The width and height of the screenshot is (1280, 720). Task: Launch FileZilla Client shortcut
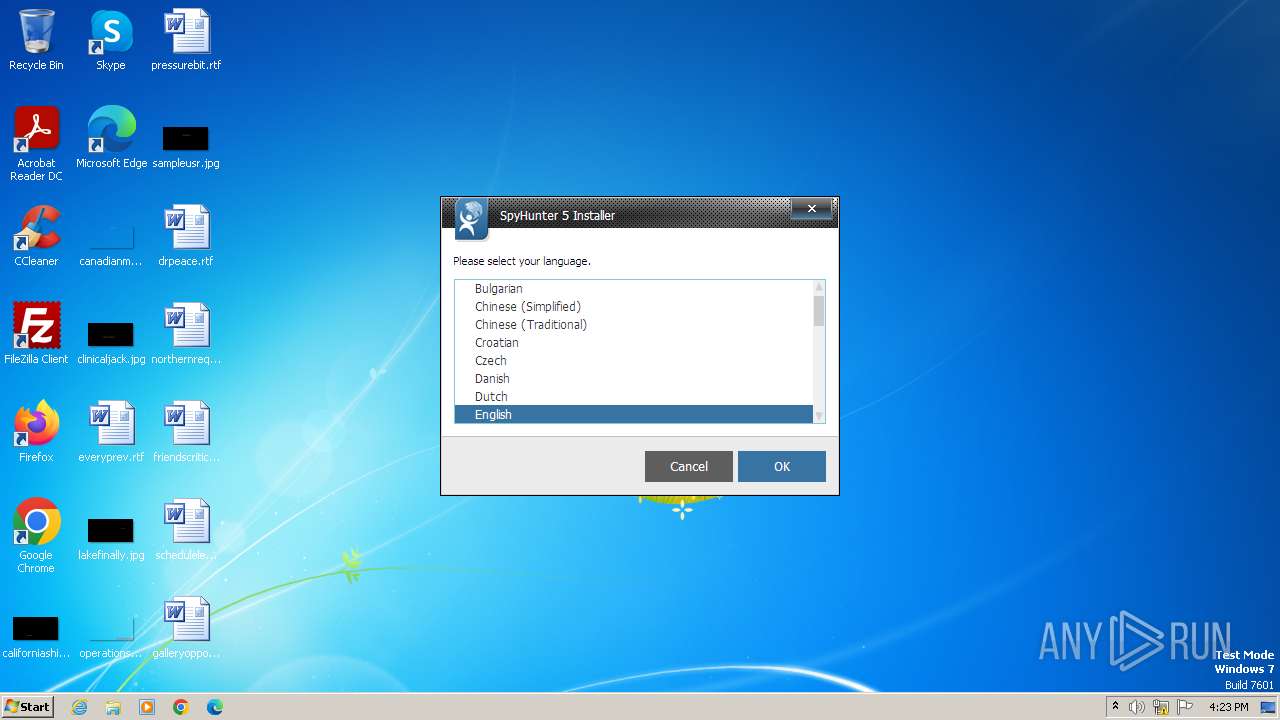[36, 334]
